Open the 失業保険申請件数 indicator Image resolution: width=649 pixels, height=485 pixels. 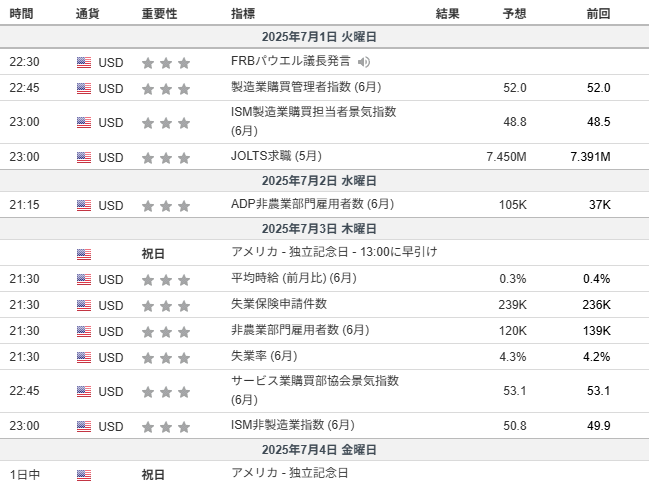(x=279, y=304)
